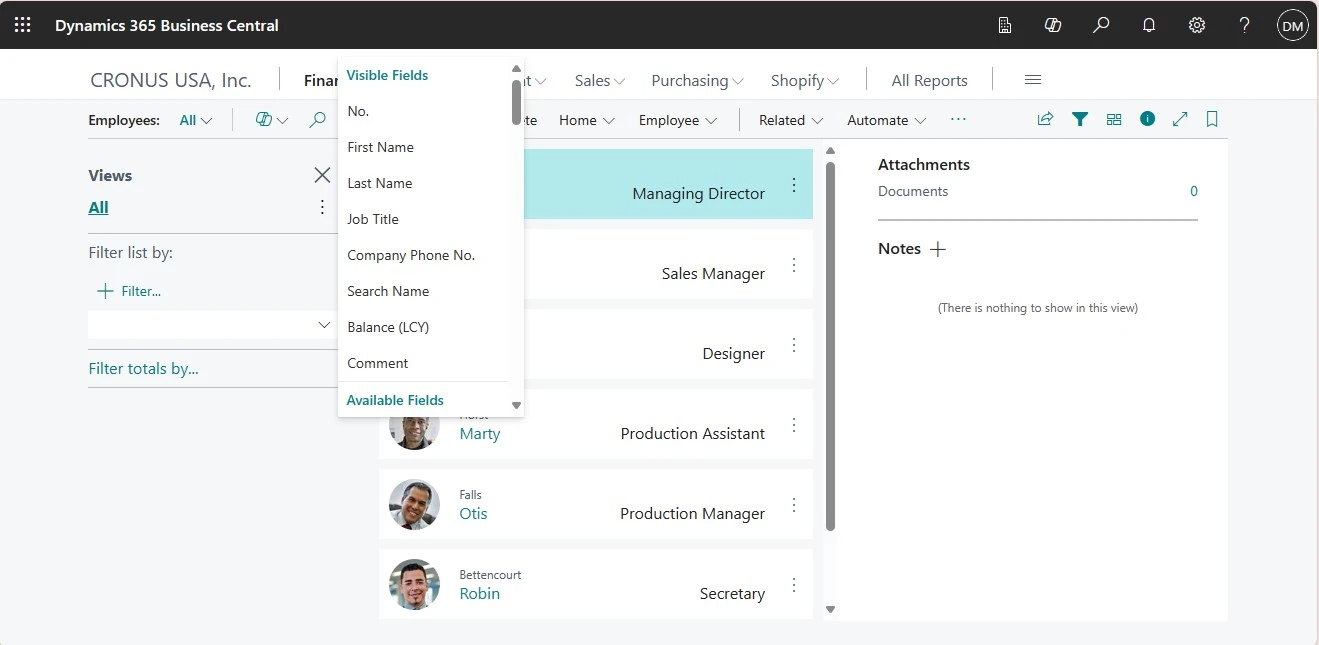The width and height of the screenshot is (1319, 645).
Task: Click the + Filter... button
Action: pyautogui.click(x=128, y=291)
